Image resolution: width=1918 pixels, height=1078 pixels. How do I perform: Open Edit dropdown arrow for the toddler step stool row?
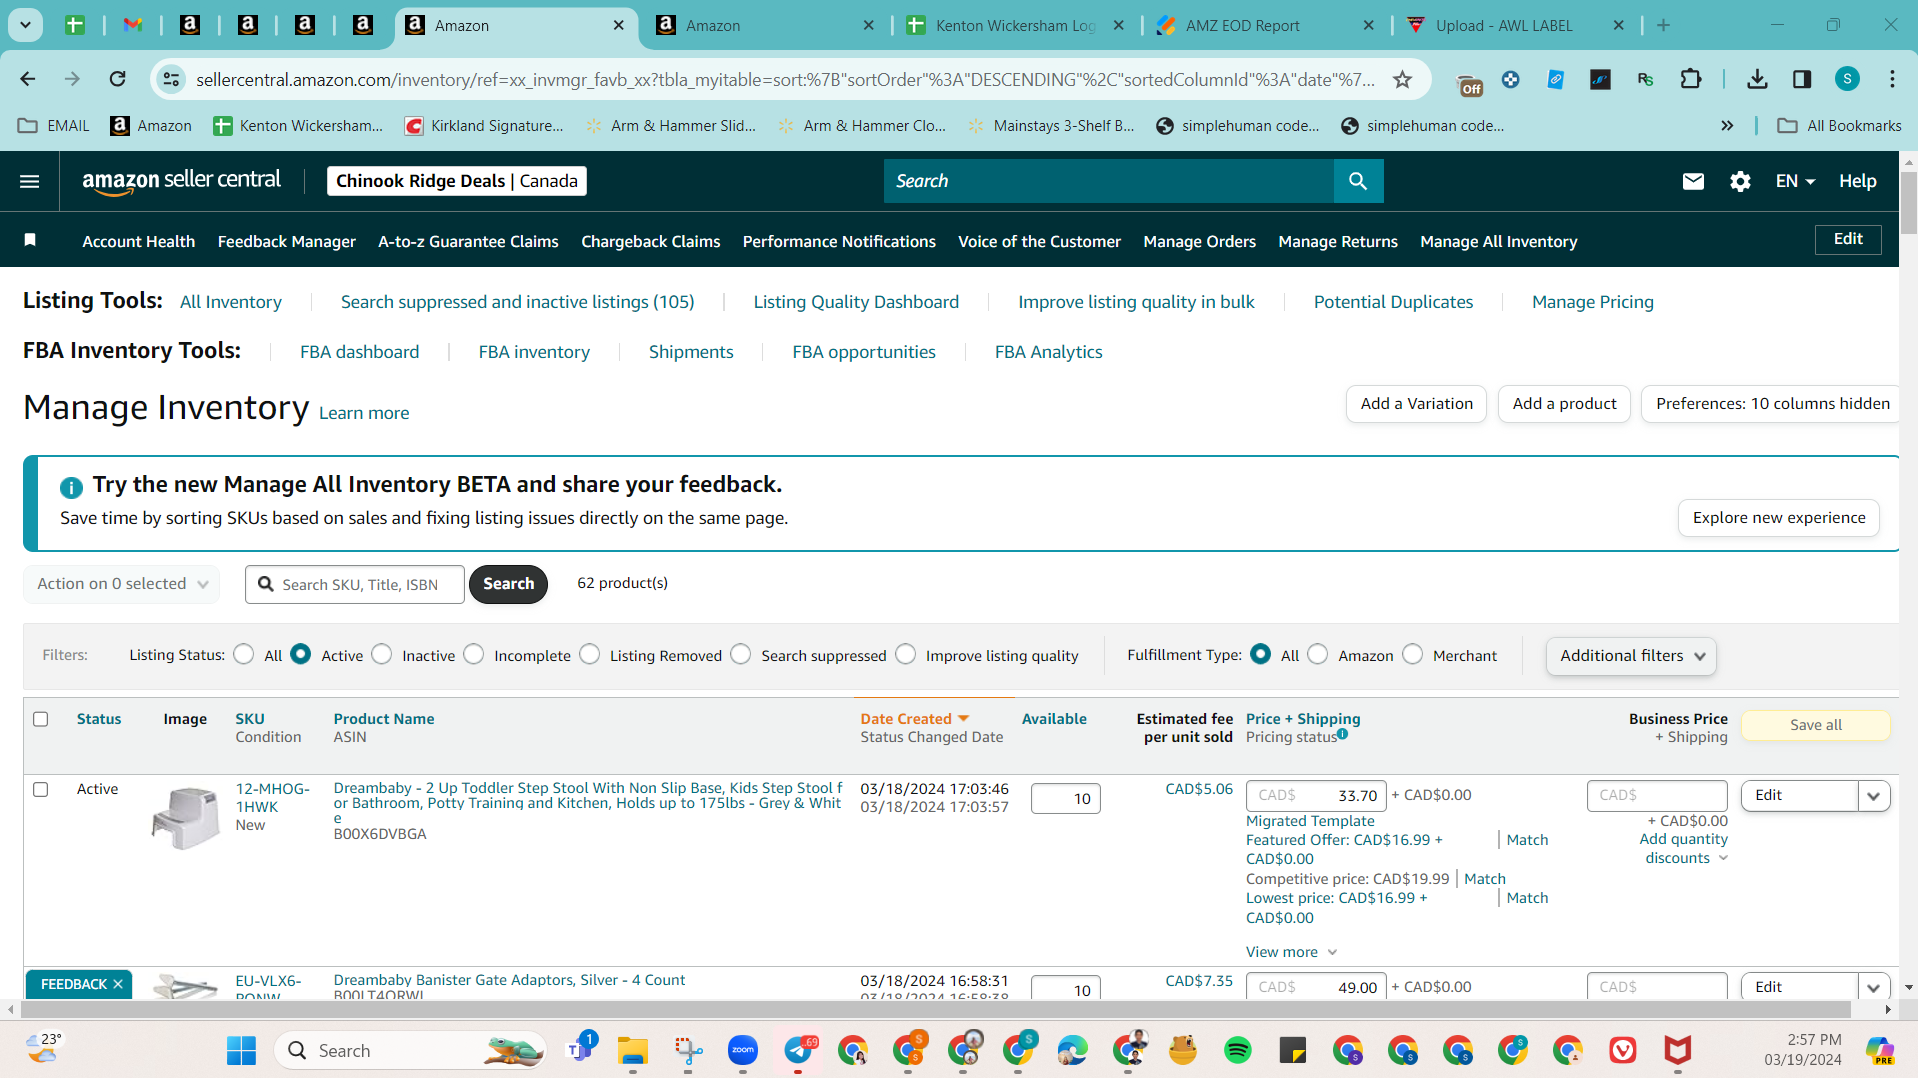point(1873,796)
